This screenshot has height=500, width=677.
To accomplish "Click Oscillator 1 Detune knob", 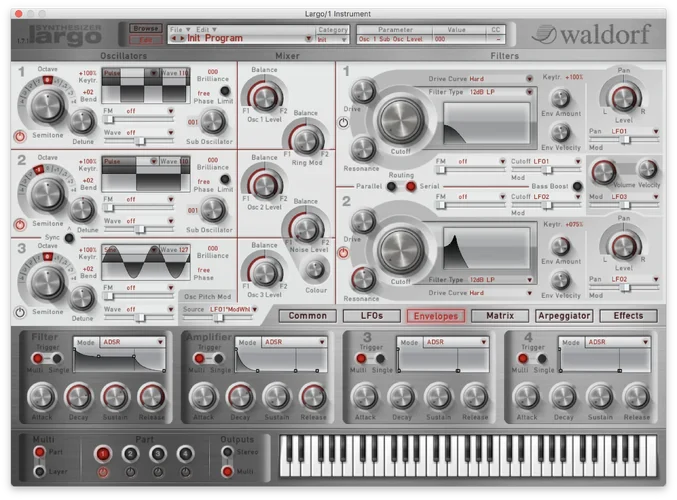I will click(82, 121).
